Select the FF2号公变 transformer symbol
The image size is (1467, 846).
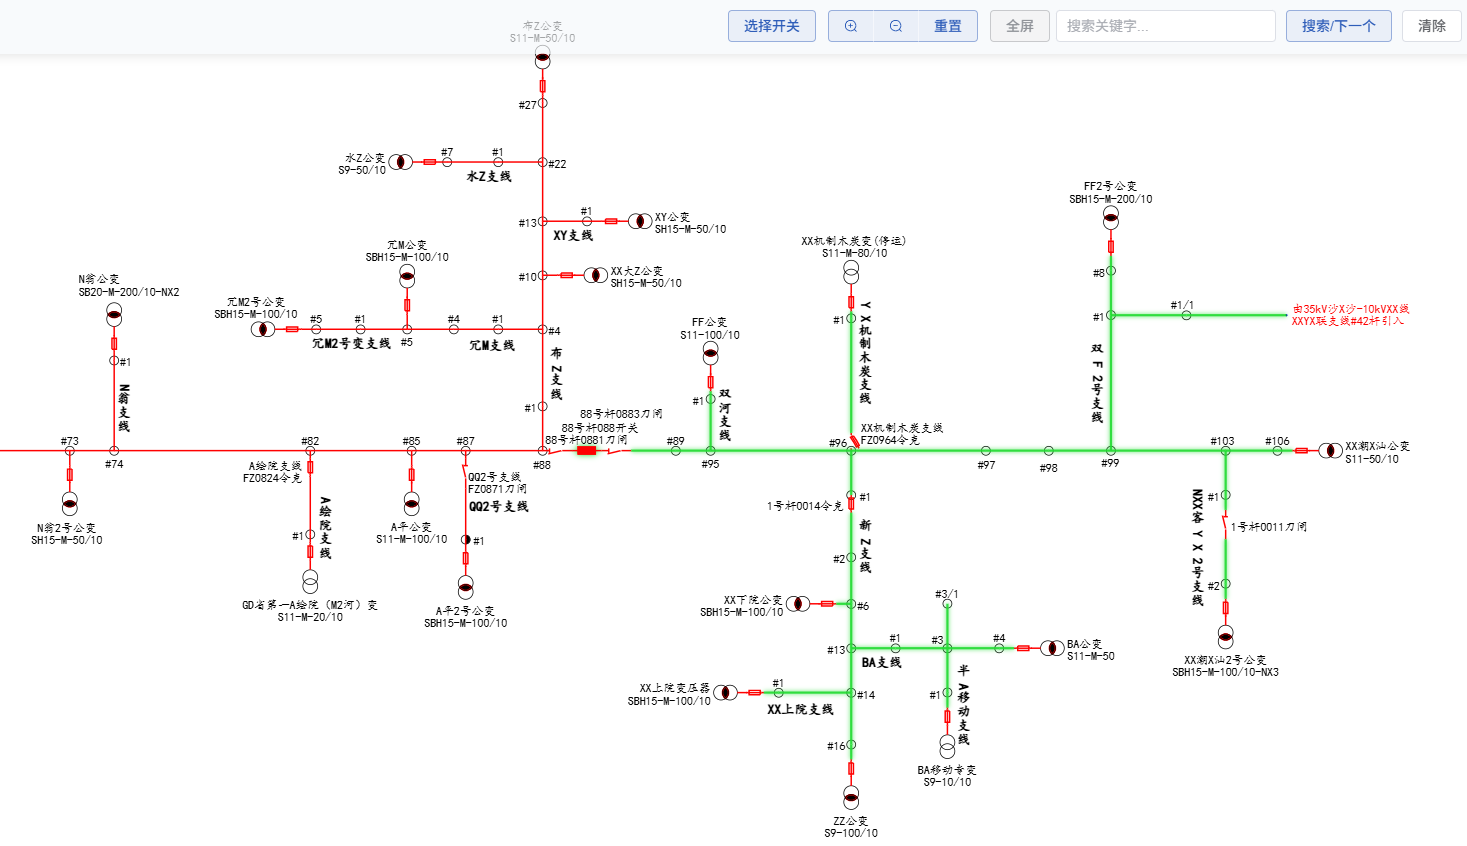[1111, 217]
